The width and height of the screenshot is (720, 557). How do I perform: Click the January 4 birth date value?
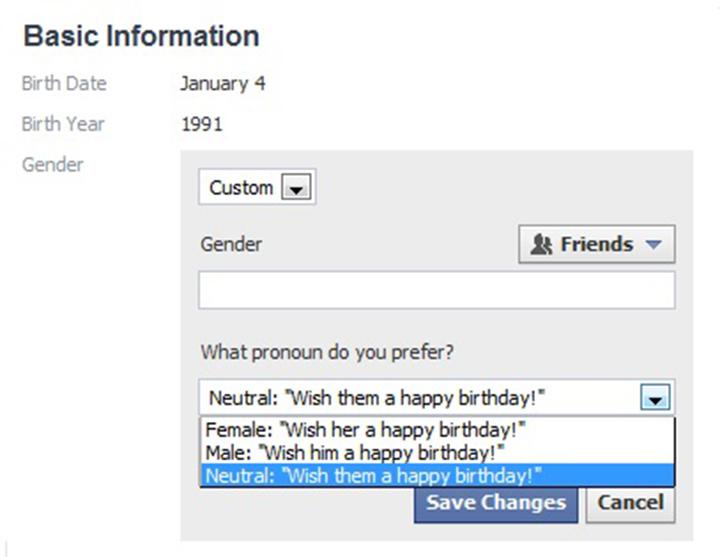click(x=223, y=84)
